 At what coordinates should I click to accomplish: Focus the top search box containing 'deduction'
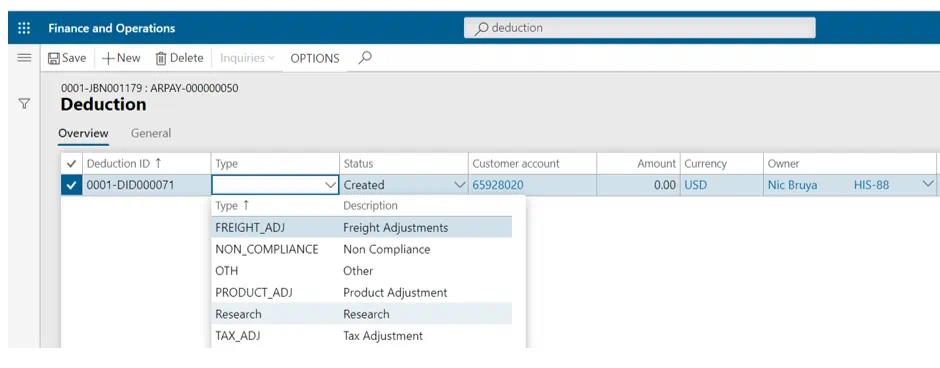coord(639,28)
